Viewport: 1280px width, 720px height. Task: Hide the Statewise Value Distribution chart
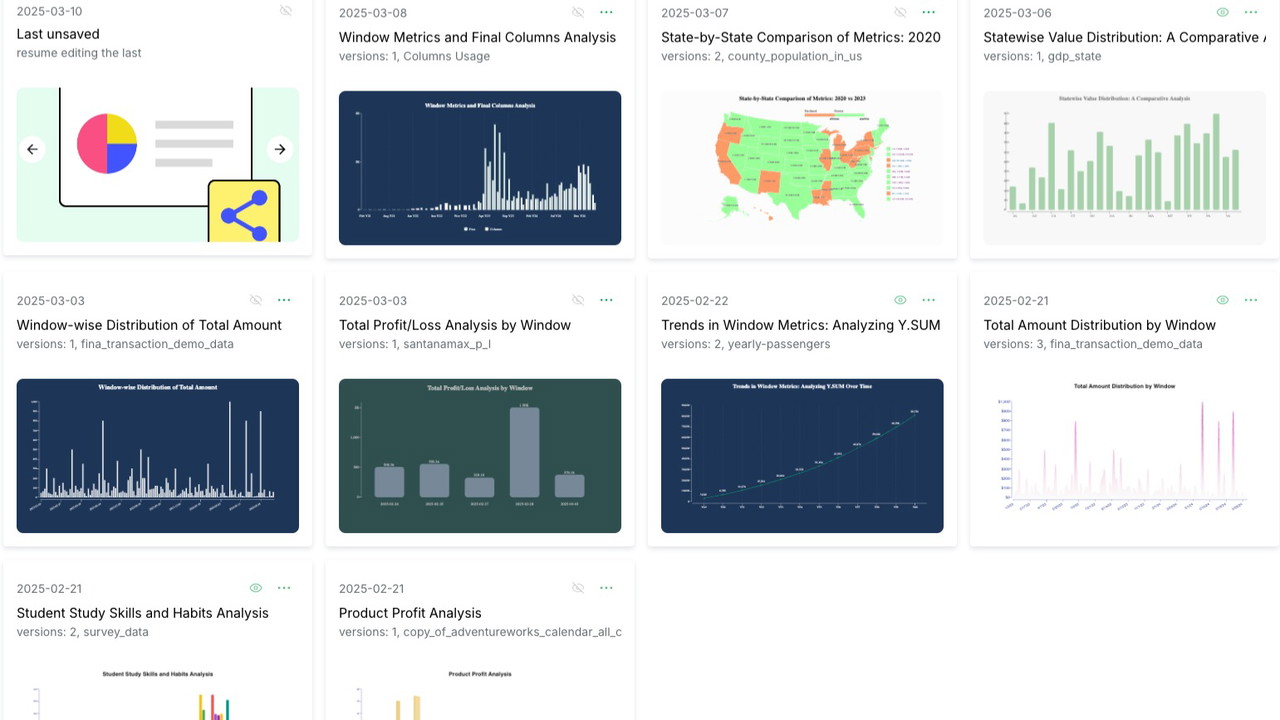tap(1222, 12)
